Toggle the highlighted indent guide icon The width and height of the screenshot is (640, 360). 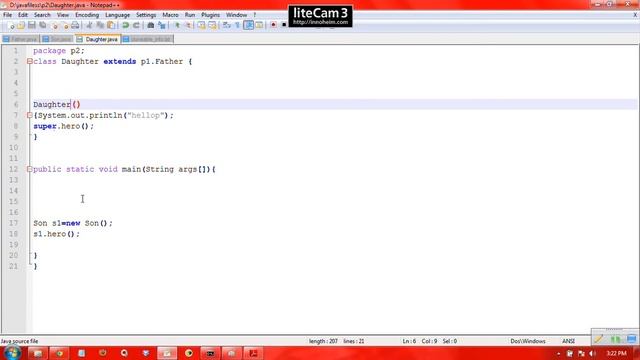(x=248, y=25)
